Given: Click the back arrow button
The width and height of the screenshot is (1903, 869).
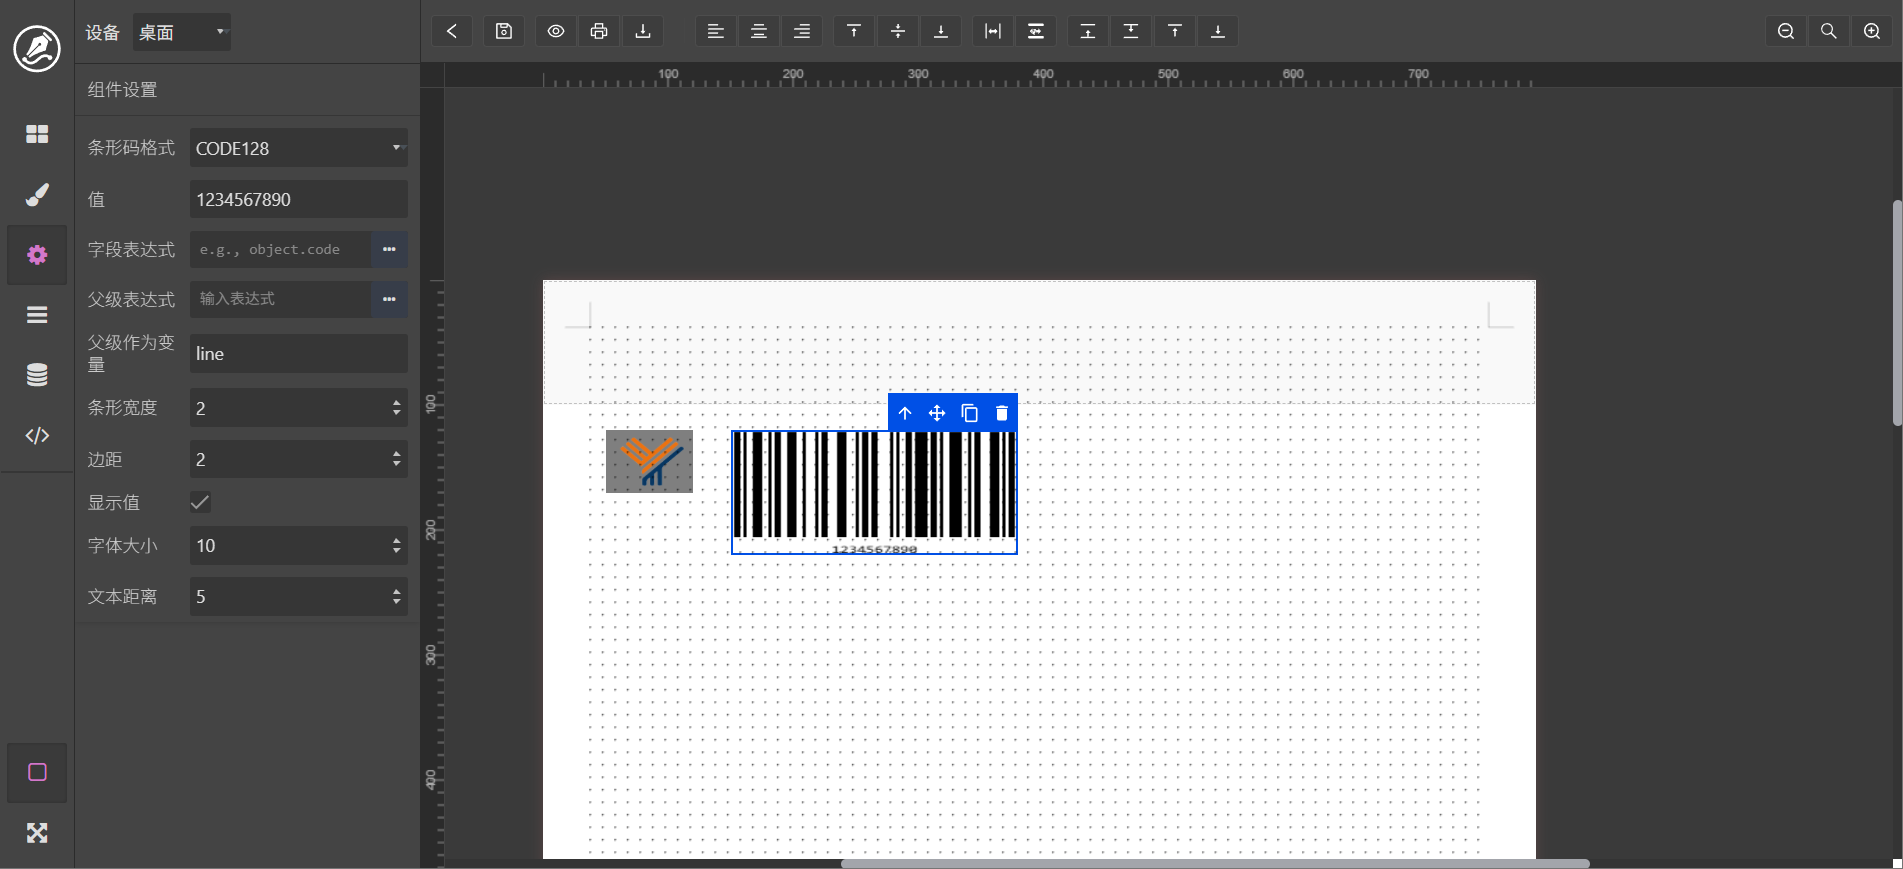Looking at the screenshot, I should click(x=452, y=31).
